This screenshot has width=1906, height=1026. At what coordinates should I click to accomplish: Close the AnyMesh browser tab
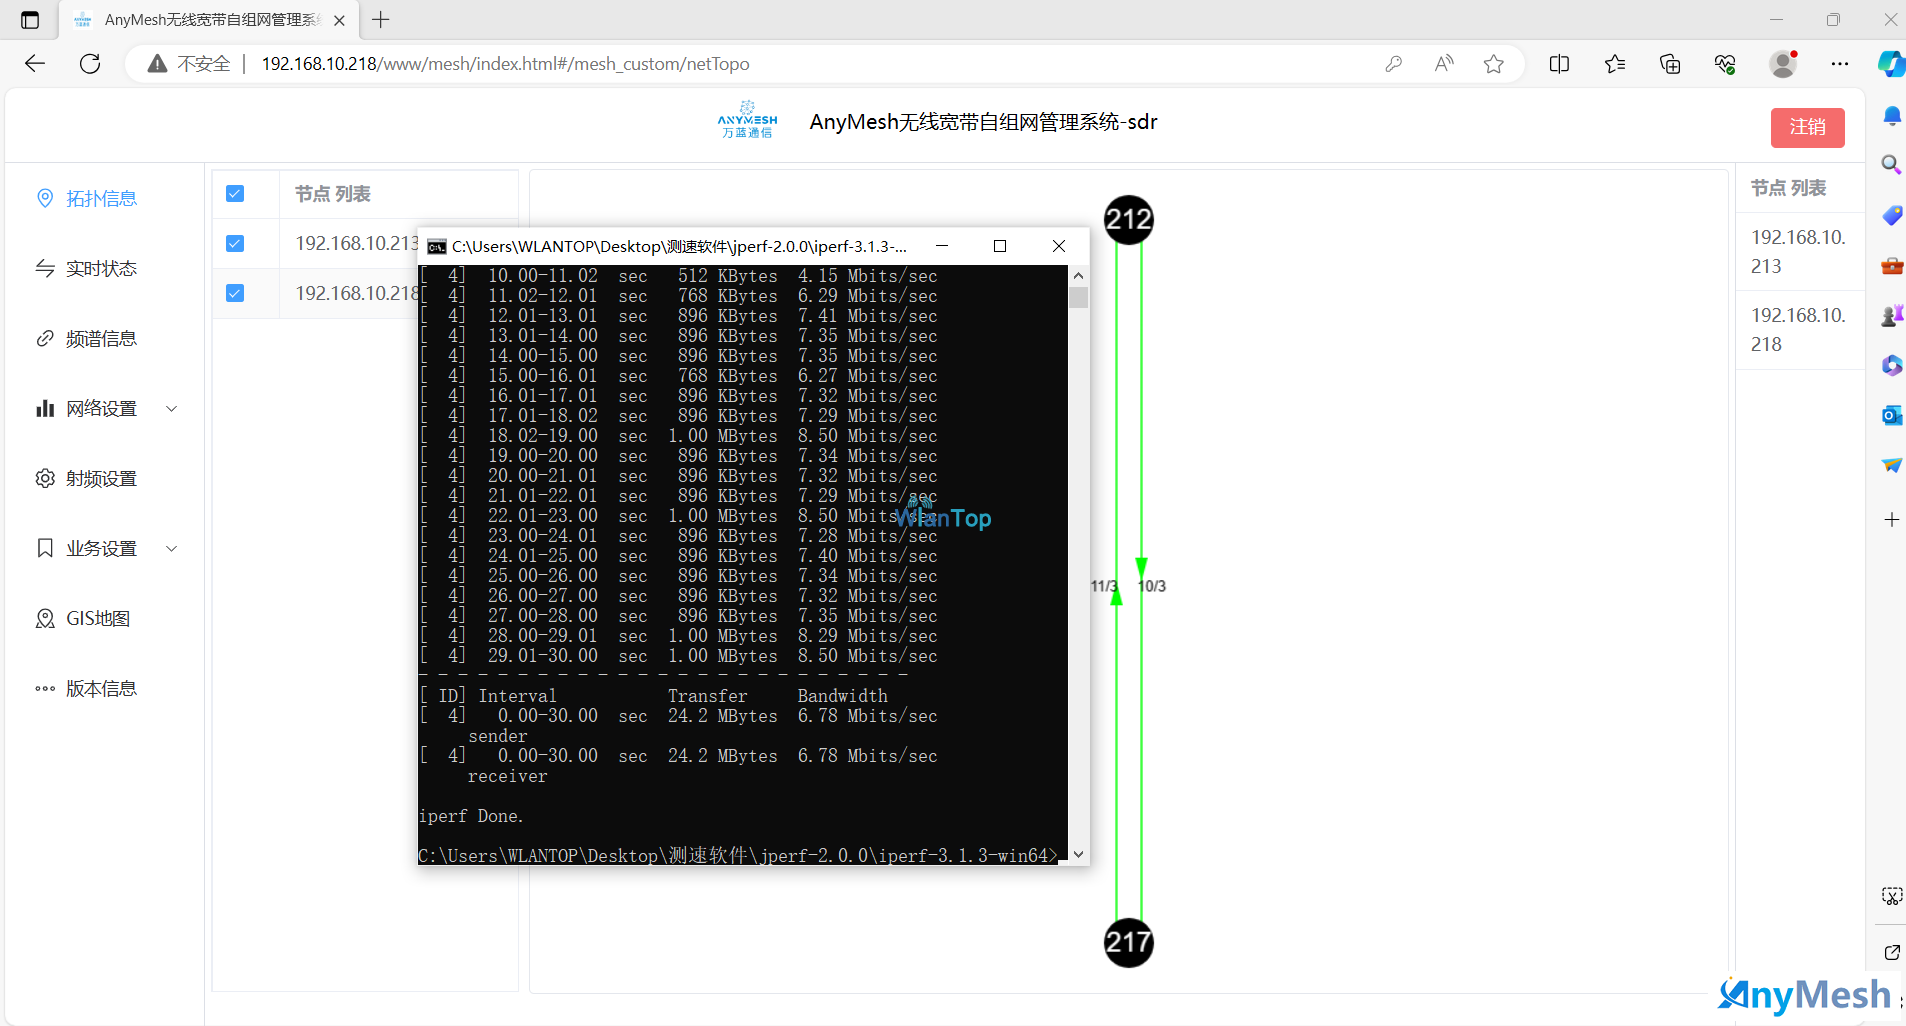(339, 20)
